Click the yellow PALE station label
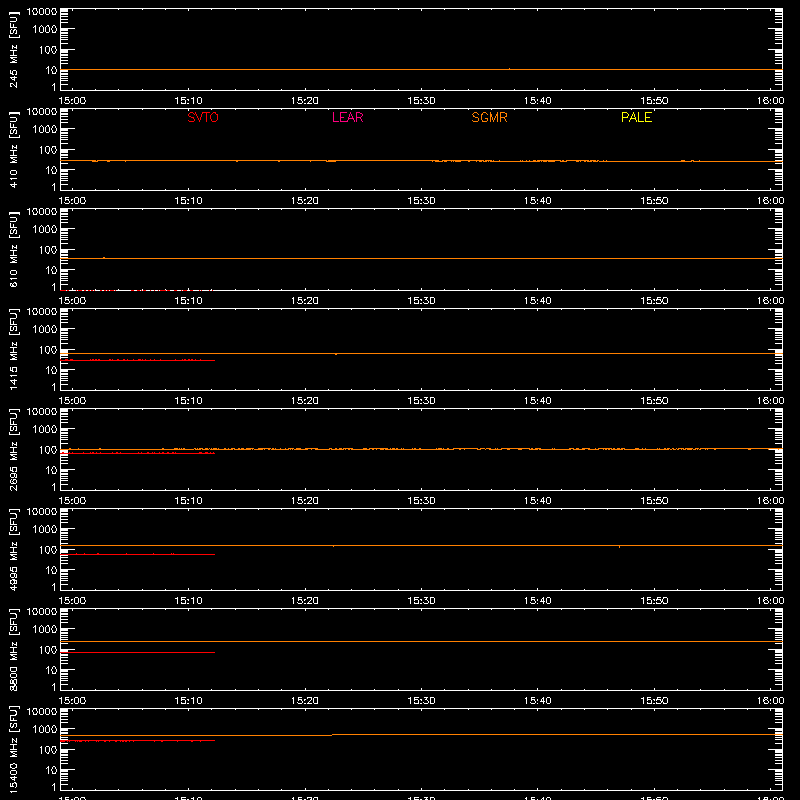Screen dimensions: 800x800 pyautogui.click(x=636, y=117)
